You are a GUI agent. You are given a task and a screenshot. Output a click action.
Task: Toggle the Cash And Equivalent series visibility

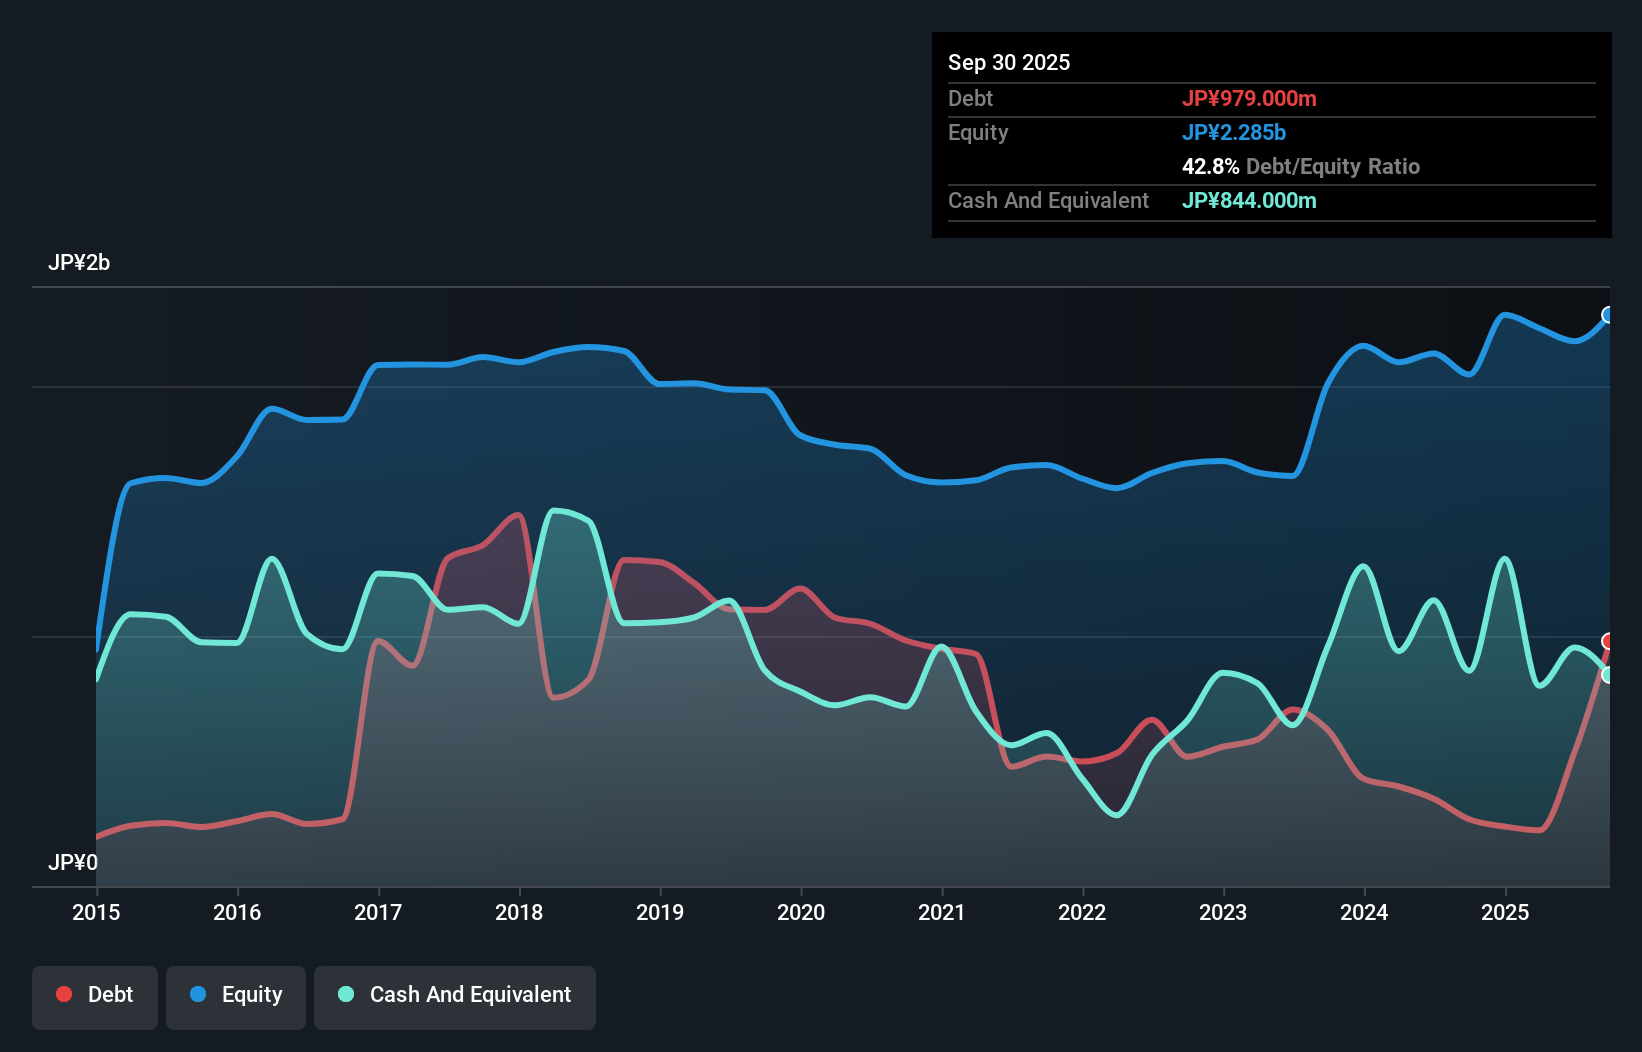455,995
